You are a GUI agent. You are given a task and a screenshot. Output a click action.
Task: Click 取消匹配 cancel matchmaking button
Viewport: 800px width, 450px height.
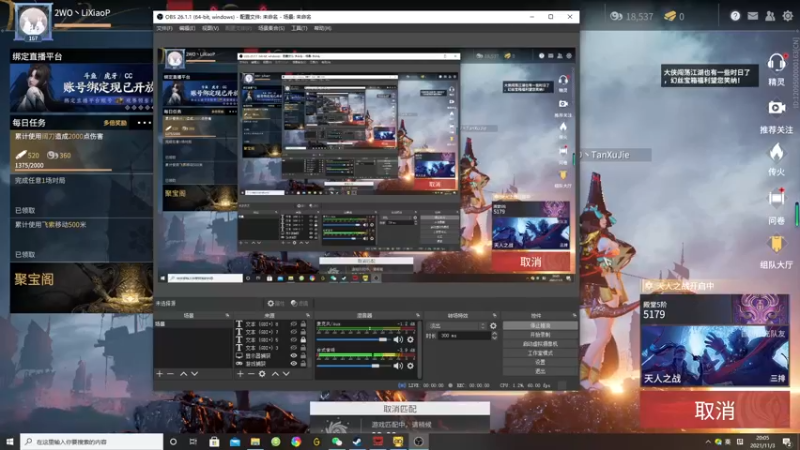[x=400, y=409]
